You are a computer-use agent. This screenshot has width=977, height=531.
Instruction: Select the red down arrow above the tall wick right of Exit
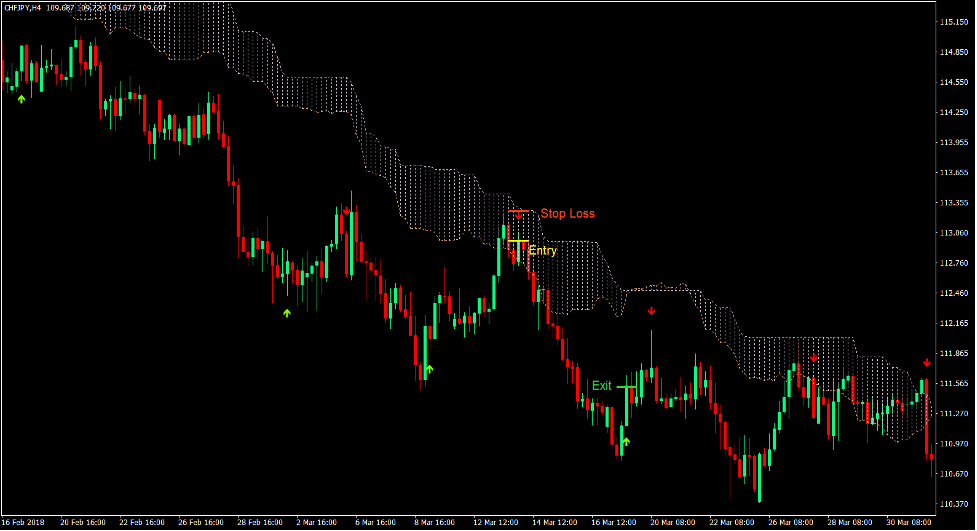pyautogui.click(x=651, y=311)
